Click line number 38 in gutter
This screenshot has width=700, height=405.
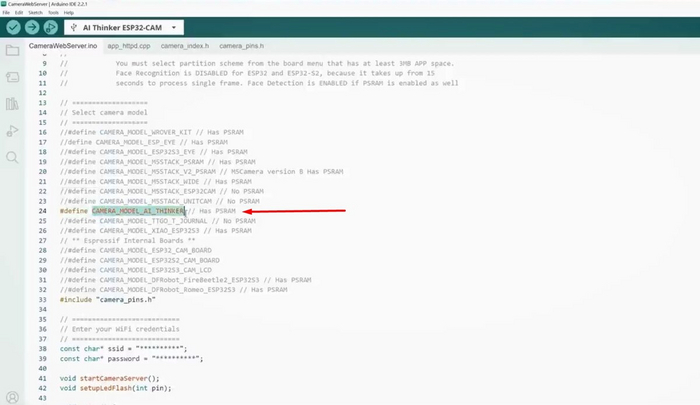point(42,349)
